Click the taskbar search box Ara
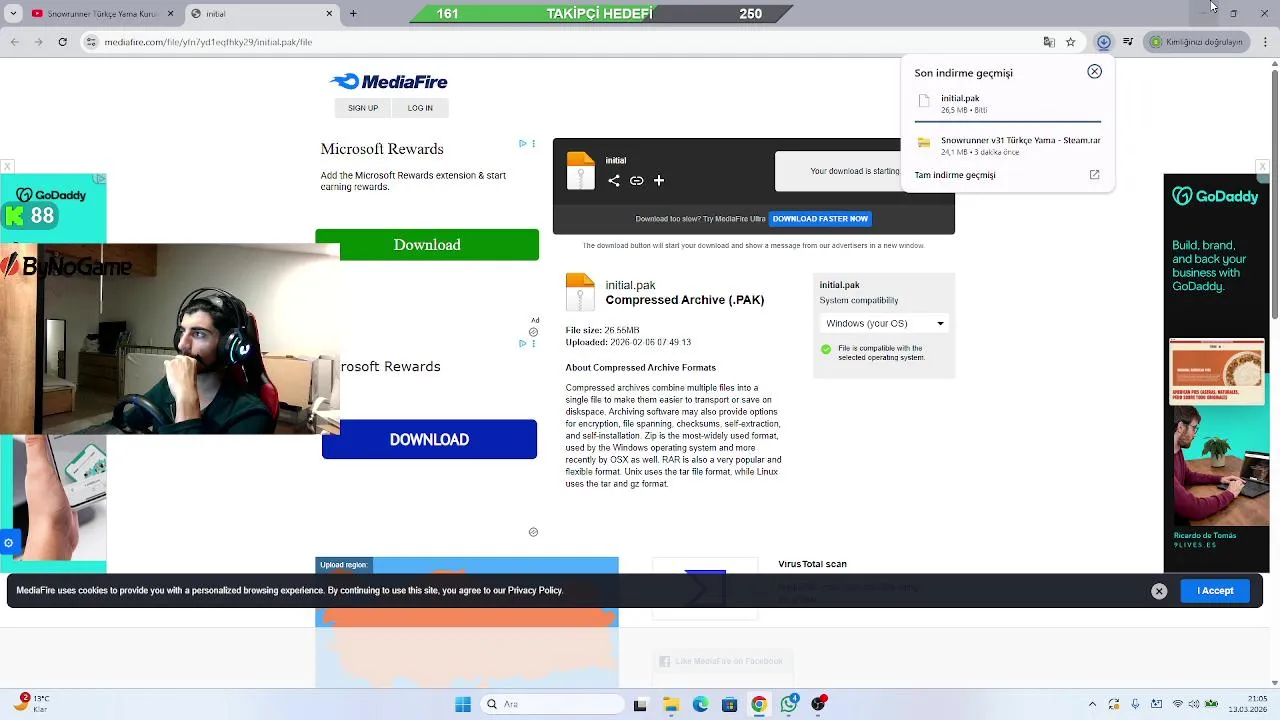 [551, 704]
